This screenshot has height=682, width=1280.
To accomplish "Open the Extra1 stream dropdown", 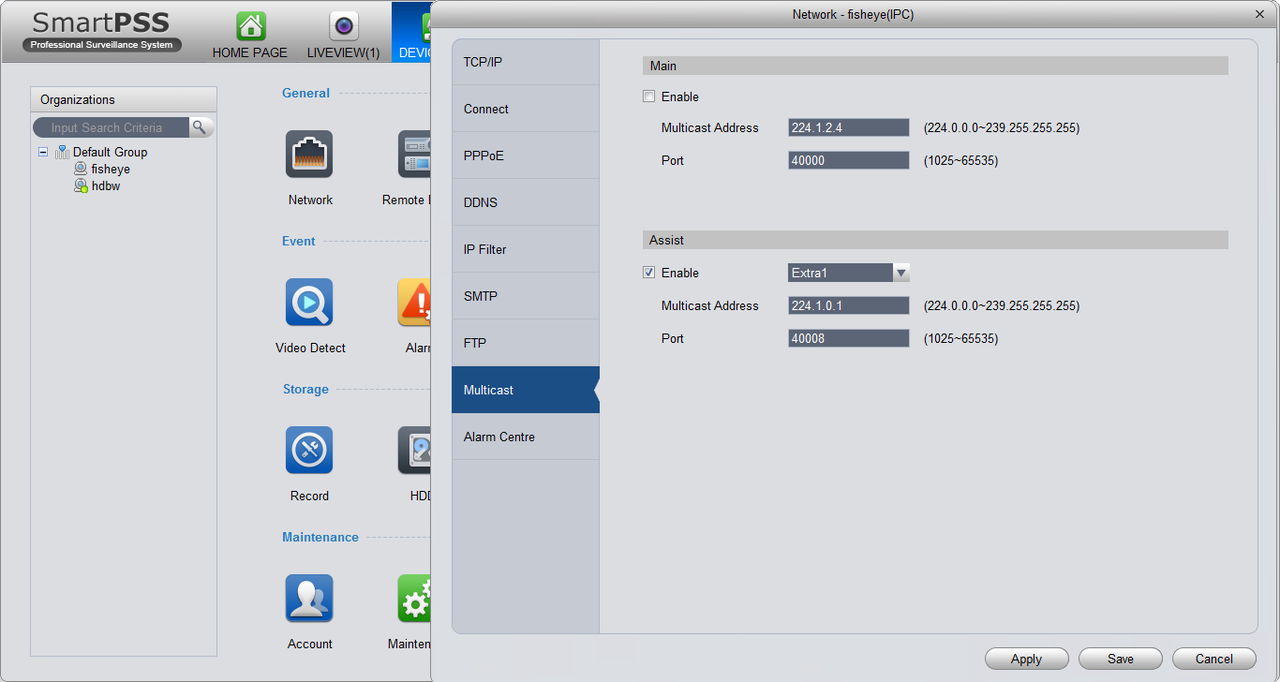I will [849, 273].
